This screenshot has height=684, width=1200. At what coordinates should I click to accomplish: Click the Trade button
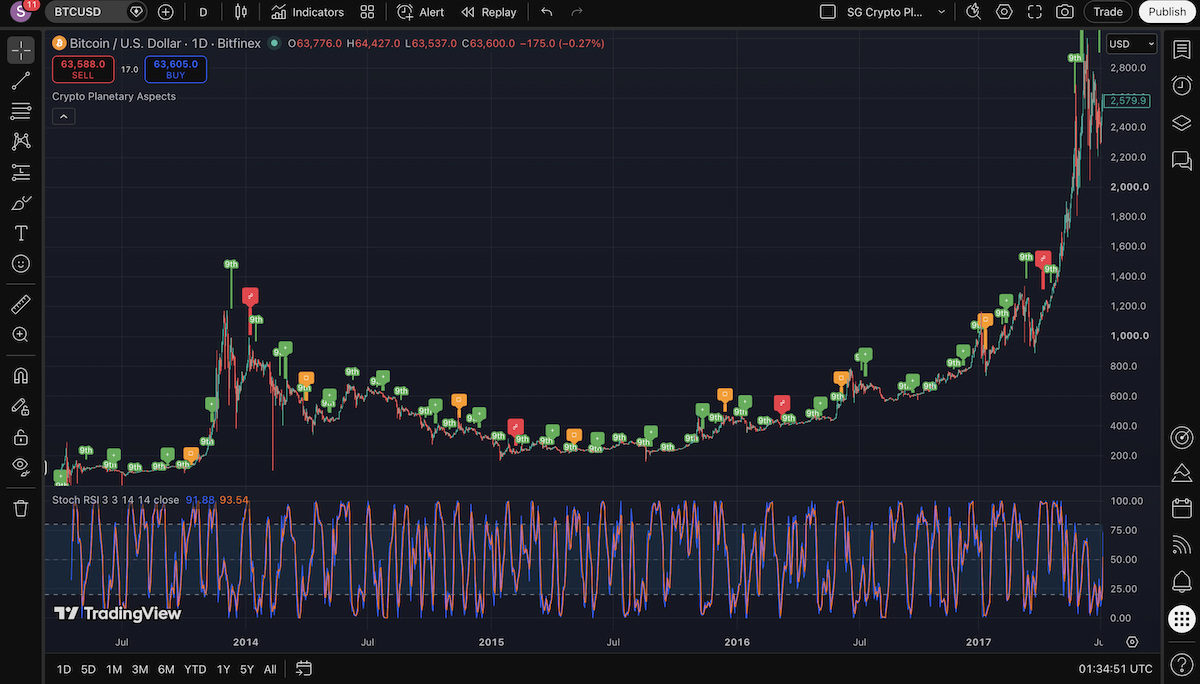(1108, 12)
